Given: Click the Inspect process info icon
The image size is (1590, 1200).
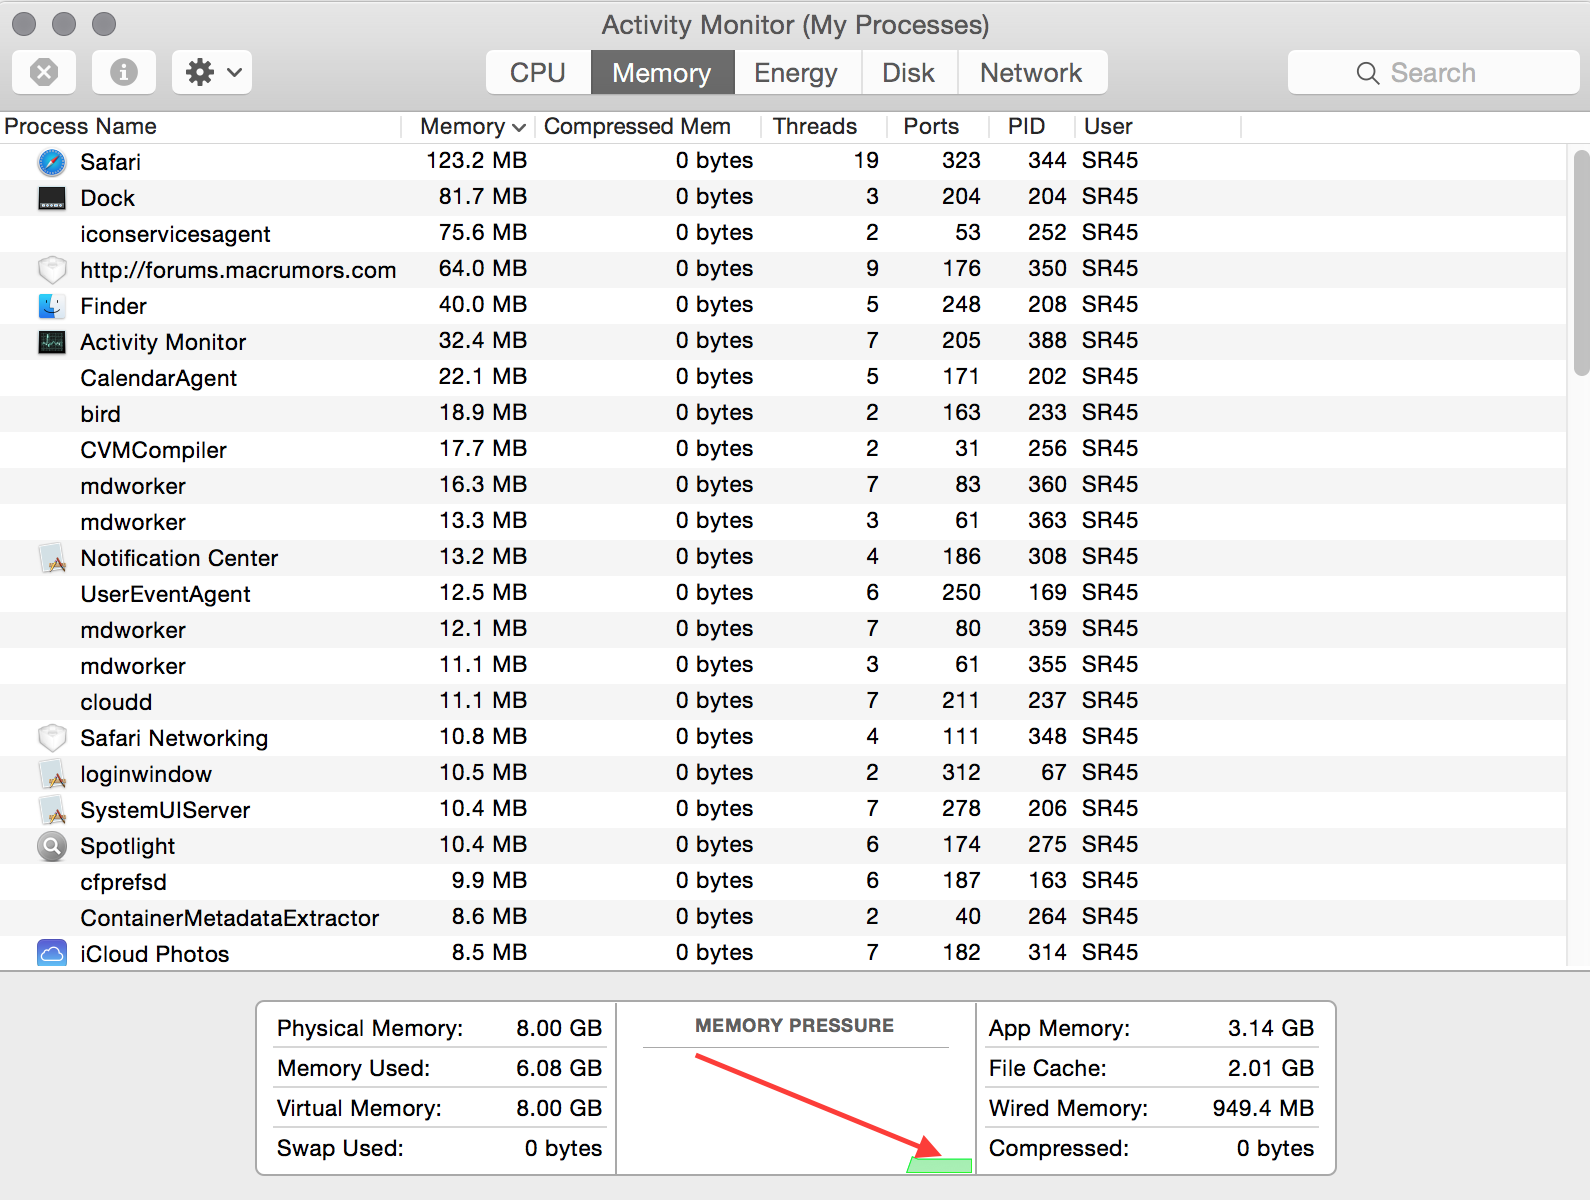Looking at the screenshot, I should point(124,72).
